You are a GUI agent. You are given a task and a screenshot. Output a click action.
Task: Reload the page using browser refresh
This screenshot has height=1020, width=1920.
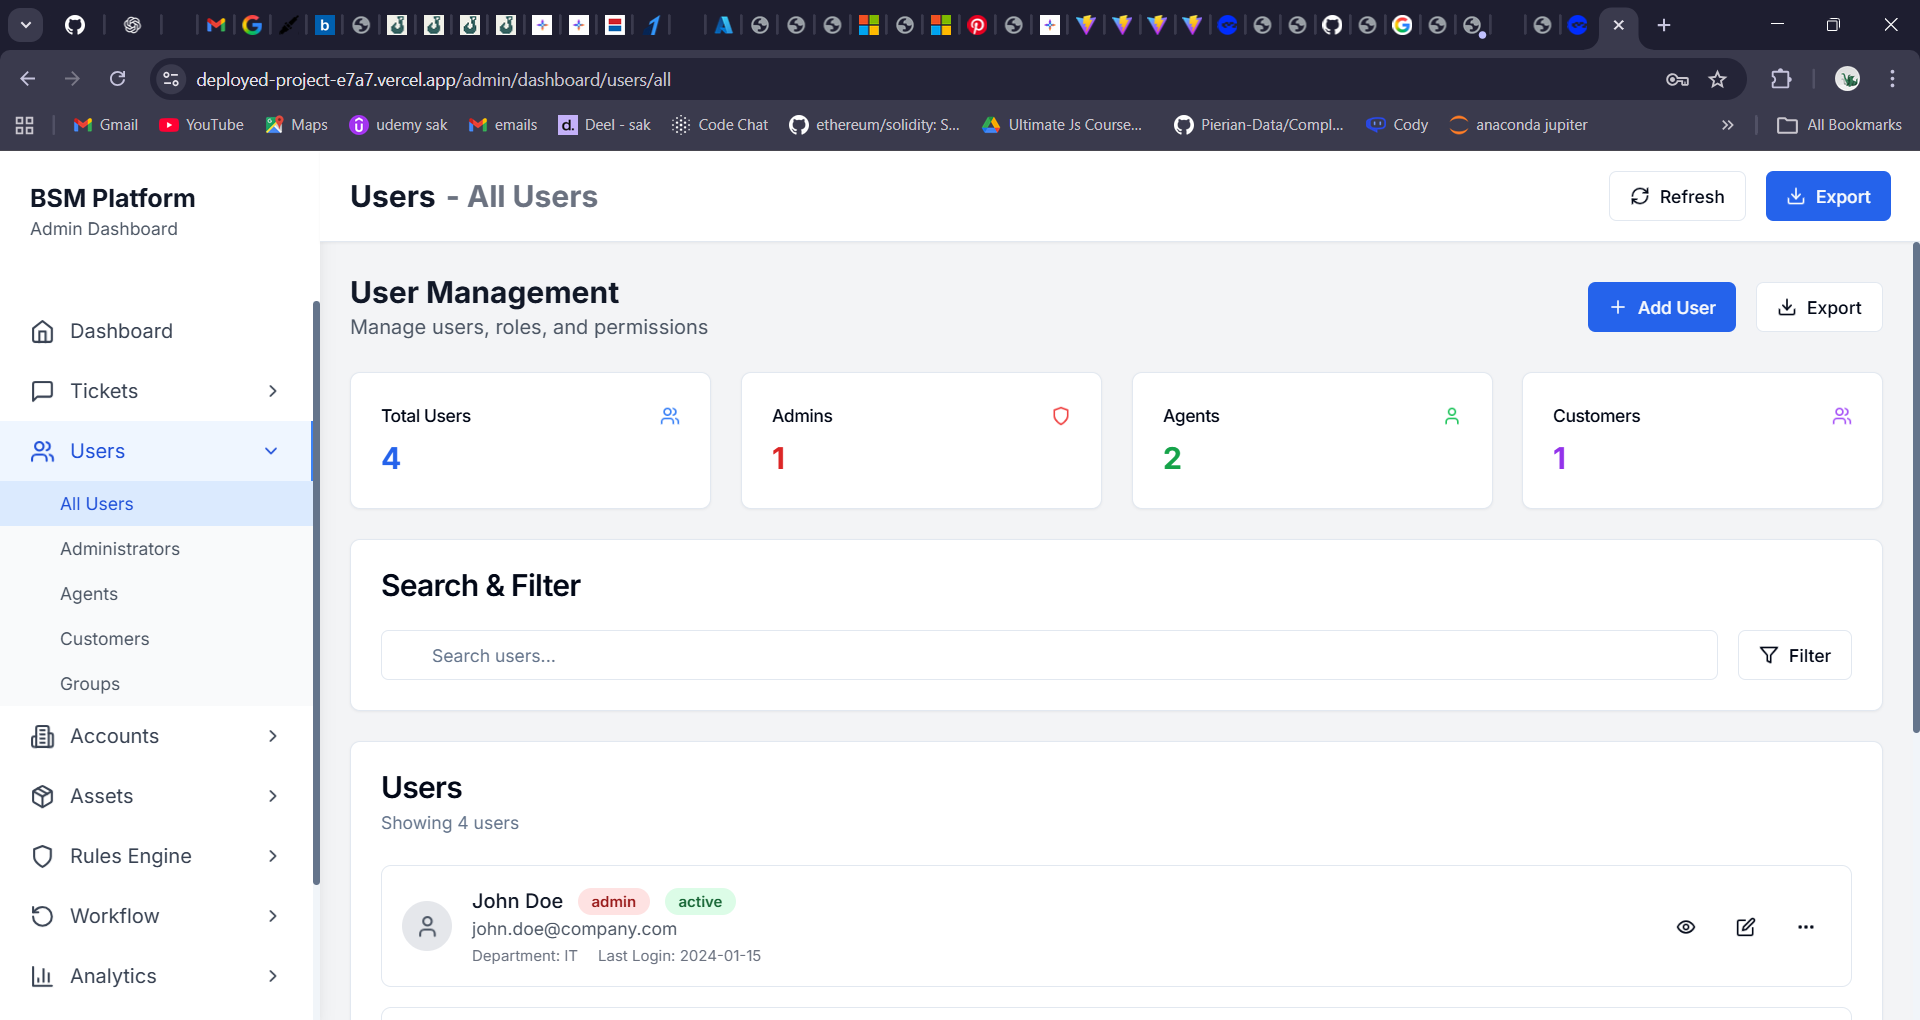tap(118, 79)
